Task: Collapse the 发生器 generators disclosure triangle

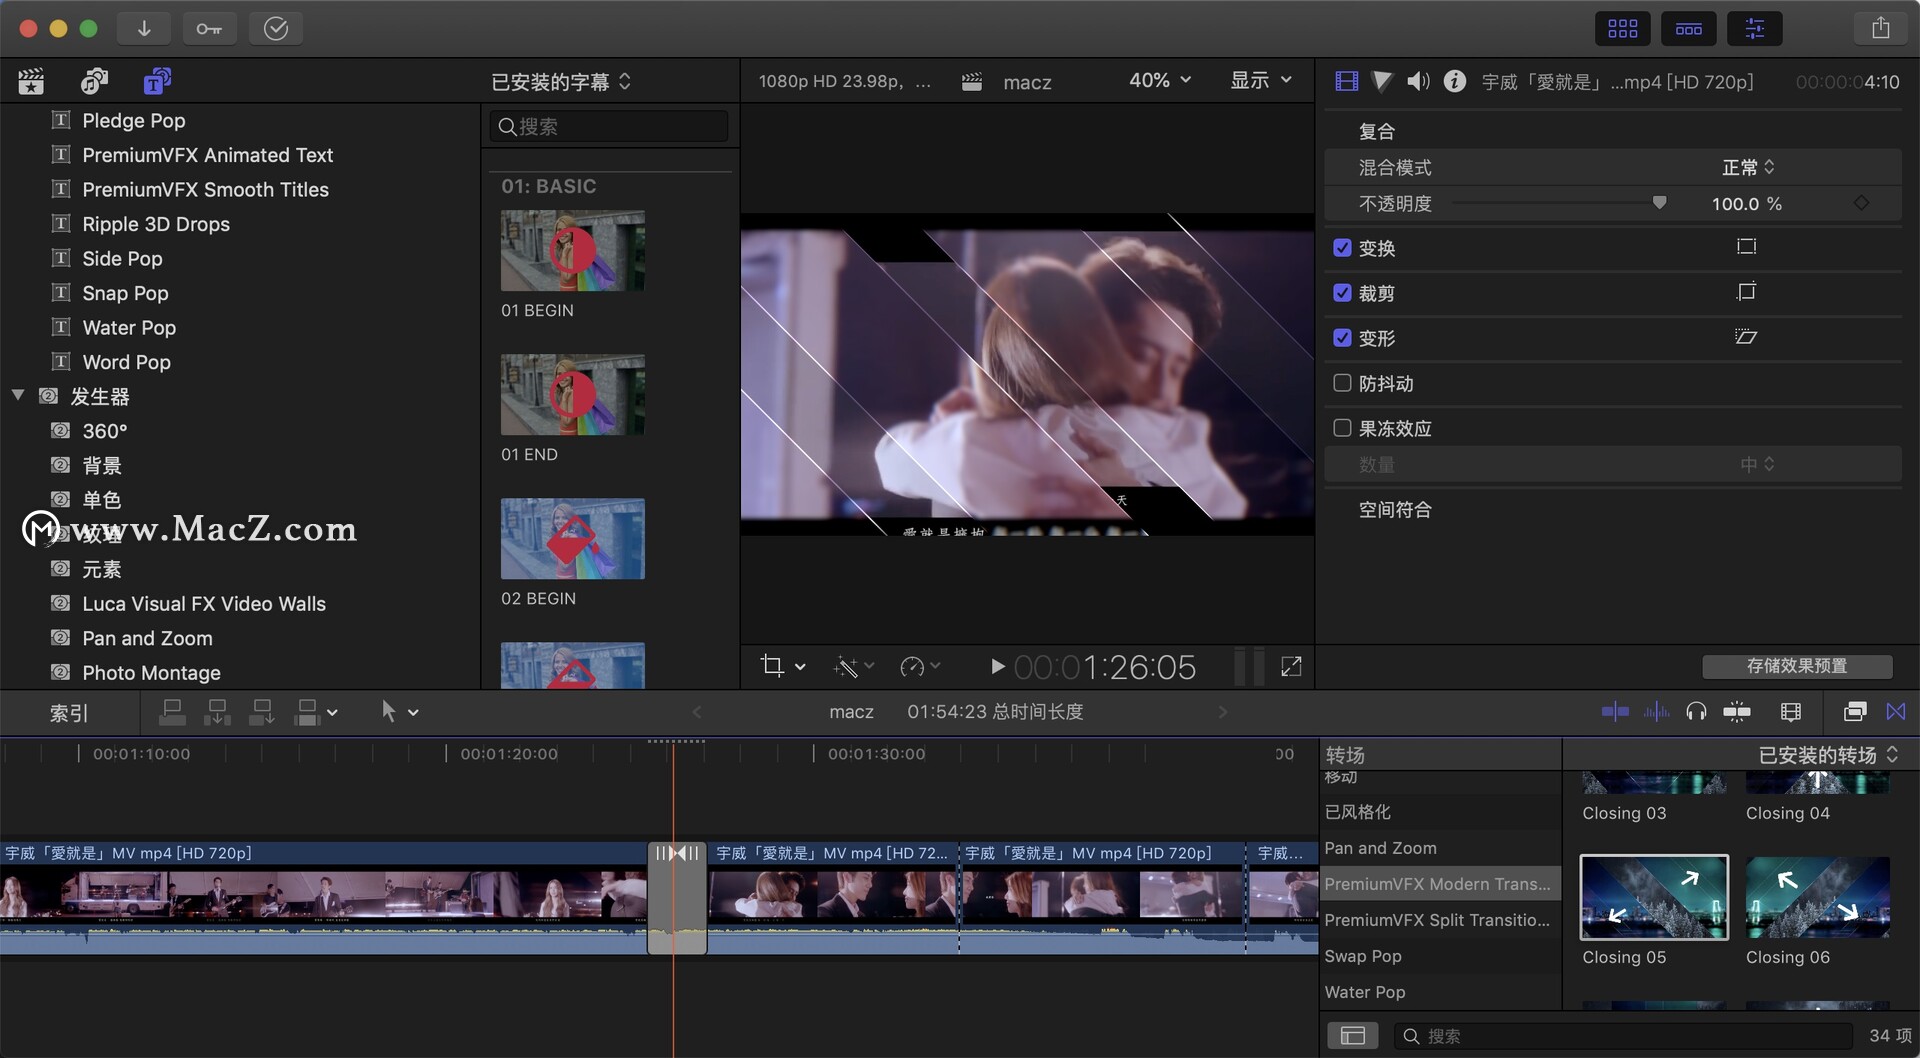Action: [x=18, y=396]
